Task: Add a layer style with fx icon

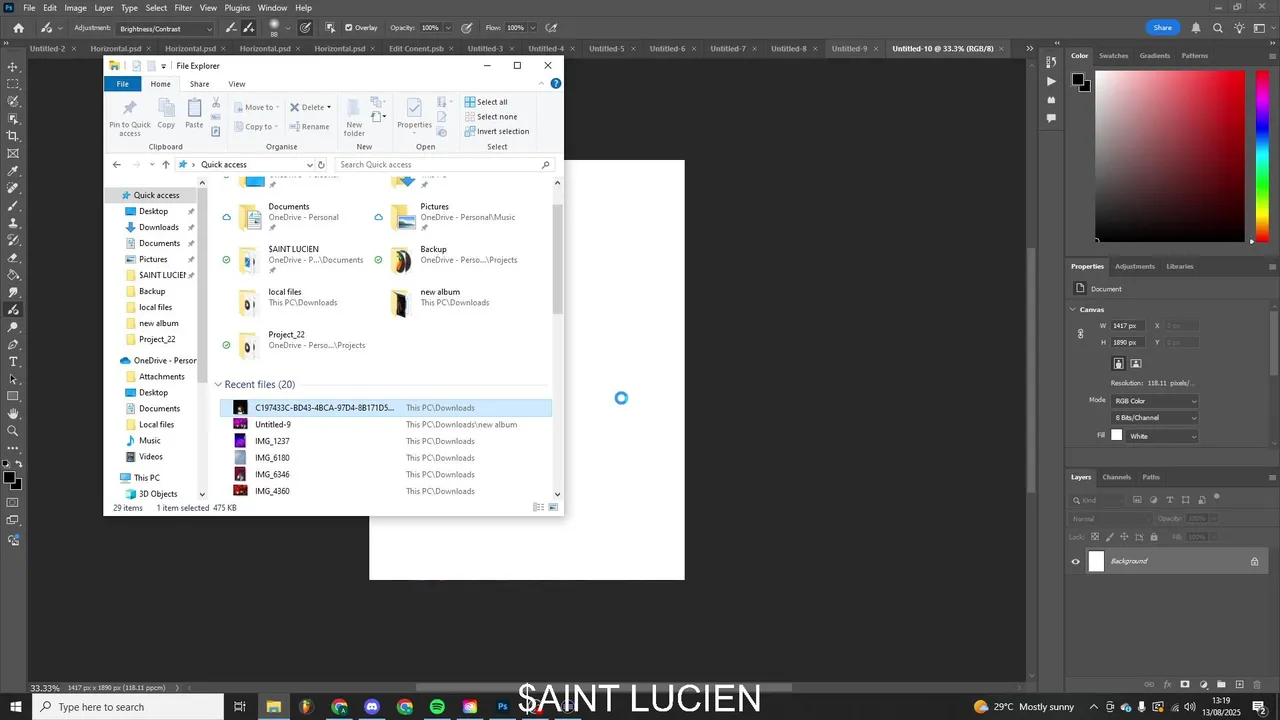Action: coord(1167,685)
